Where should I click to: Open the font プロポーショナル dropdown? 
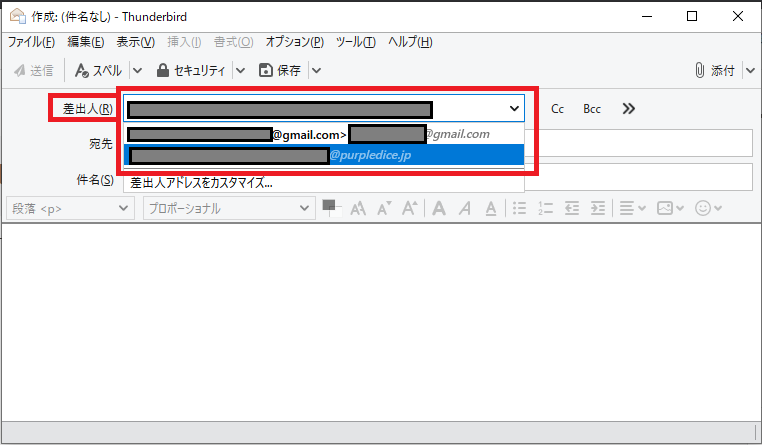click(x=229, y=208)
